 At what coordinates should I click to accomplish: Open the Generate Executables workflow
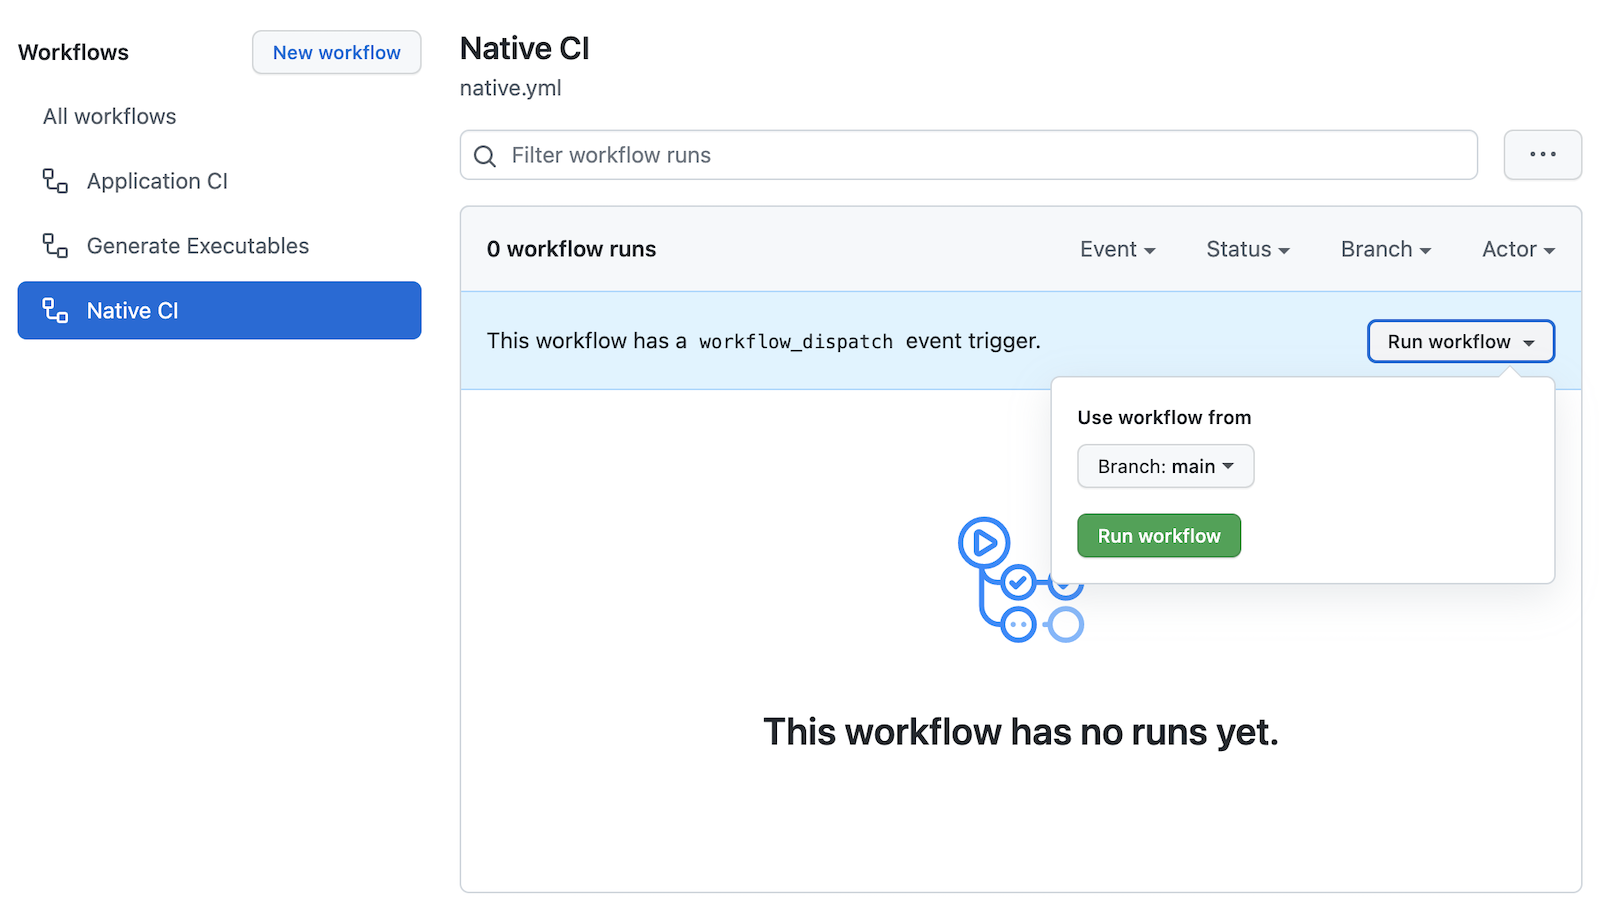tap(198, 246)
